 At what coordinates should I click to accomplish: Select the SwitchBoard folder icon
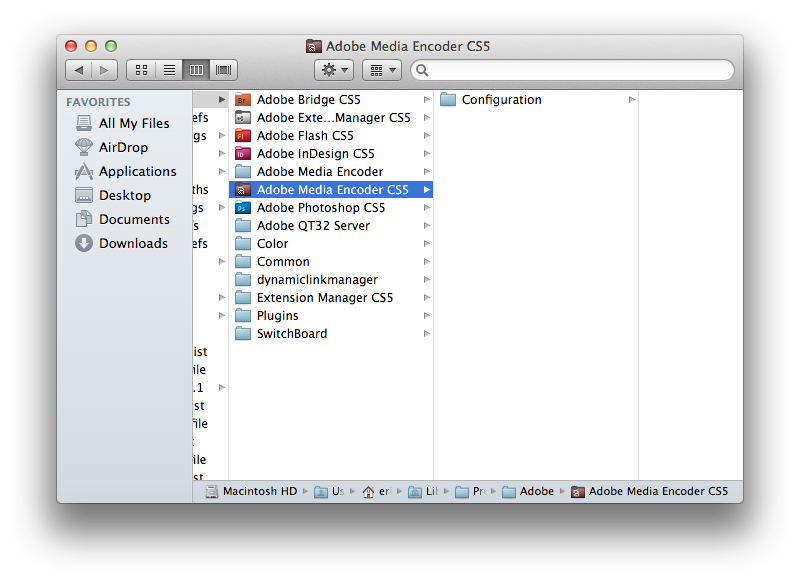click(x=243, y=334)
